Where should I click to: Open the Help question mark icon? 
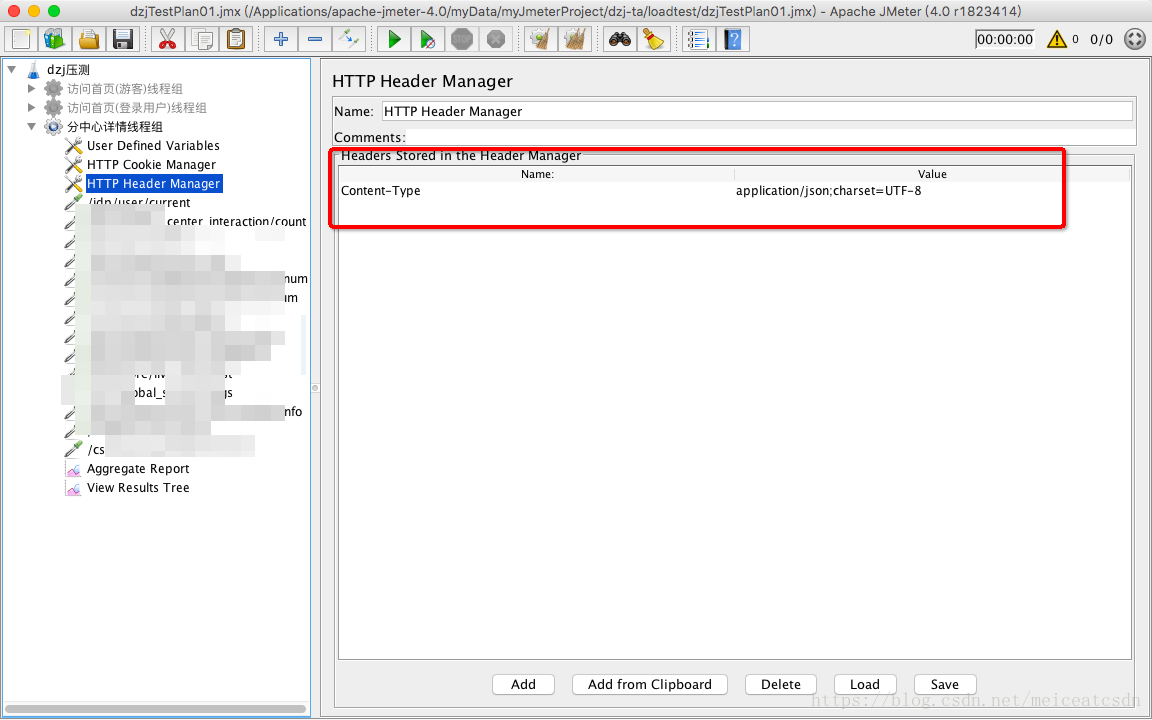(x=732, y=39)
